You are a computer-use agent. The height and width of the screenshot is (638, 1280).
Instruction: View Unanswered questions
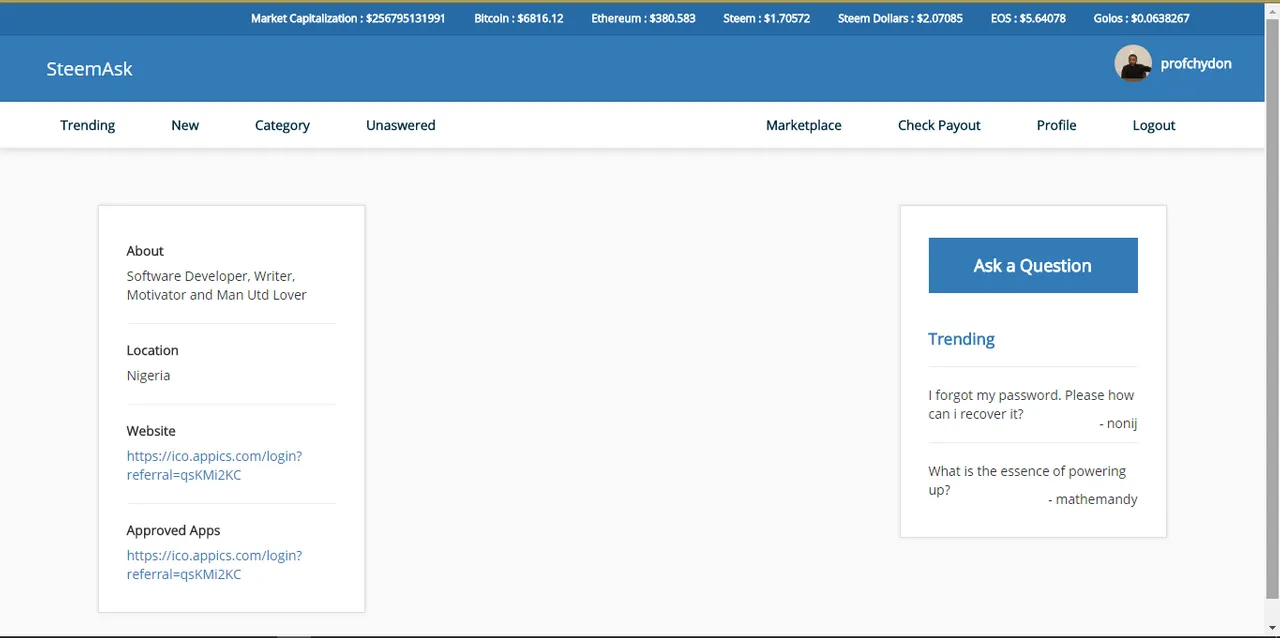[400, 125]
